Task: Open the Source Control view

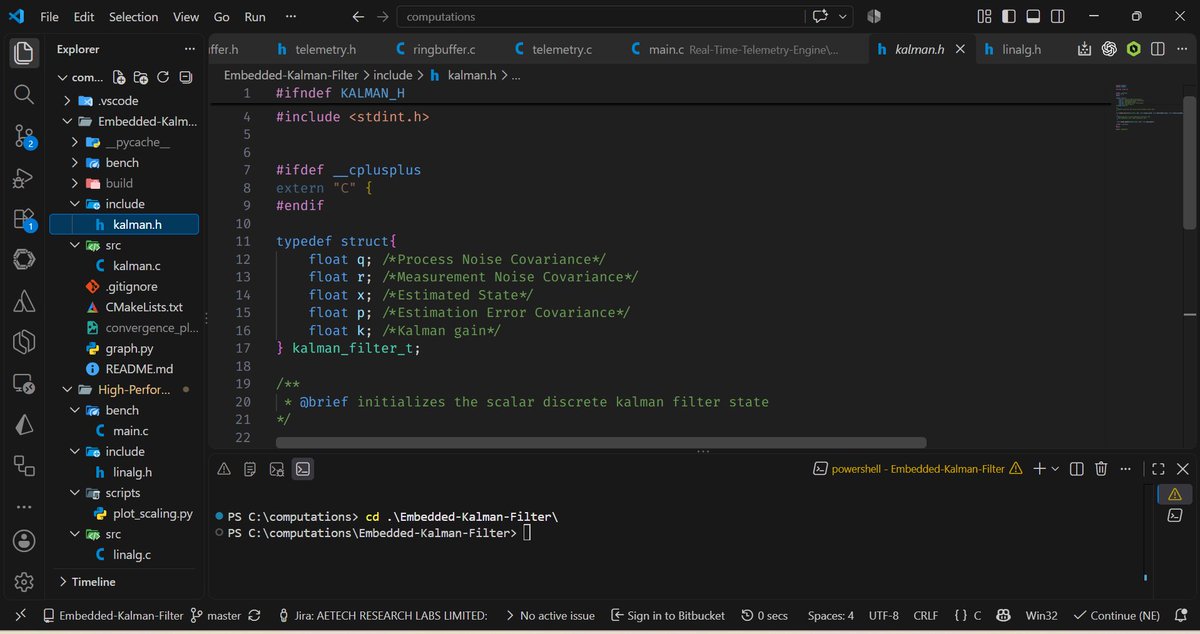Action: 24,136
